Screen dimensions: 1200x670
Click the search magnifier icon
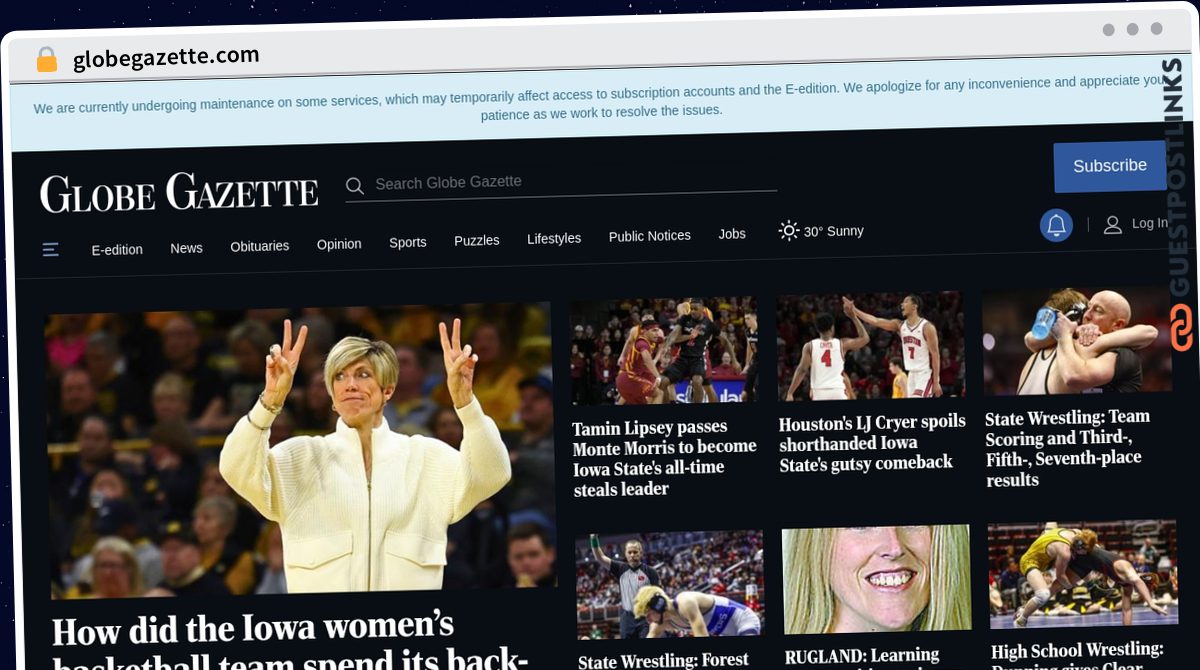[355, 186]
